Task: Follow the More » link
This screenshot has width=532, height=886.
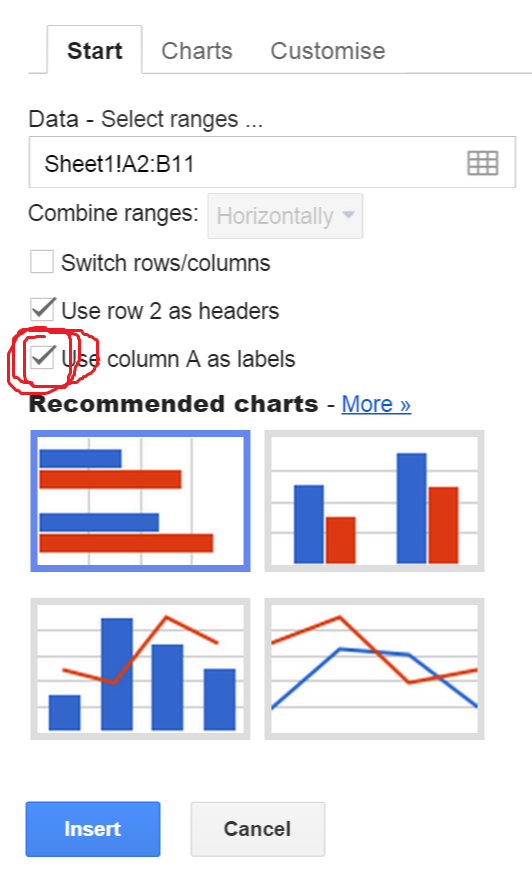Action: click(376, 404)
